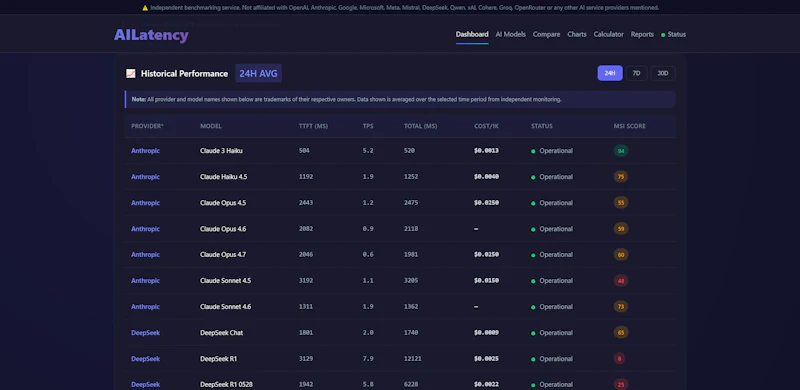Select the Claude Opus 4.5 model name
Viewport: 800px width, 390px height.
(223, 203)
